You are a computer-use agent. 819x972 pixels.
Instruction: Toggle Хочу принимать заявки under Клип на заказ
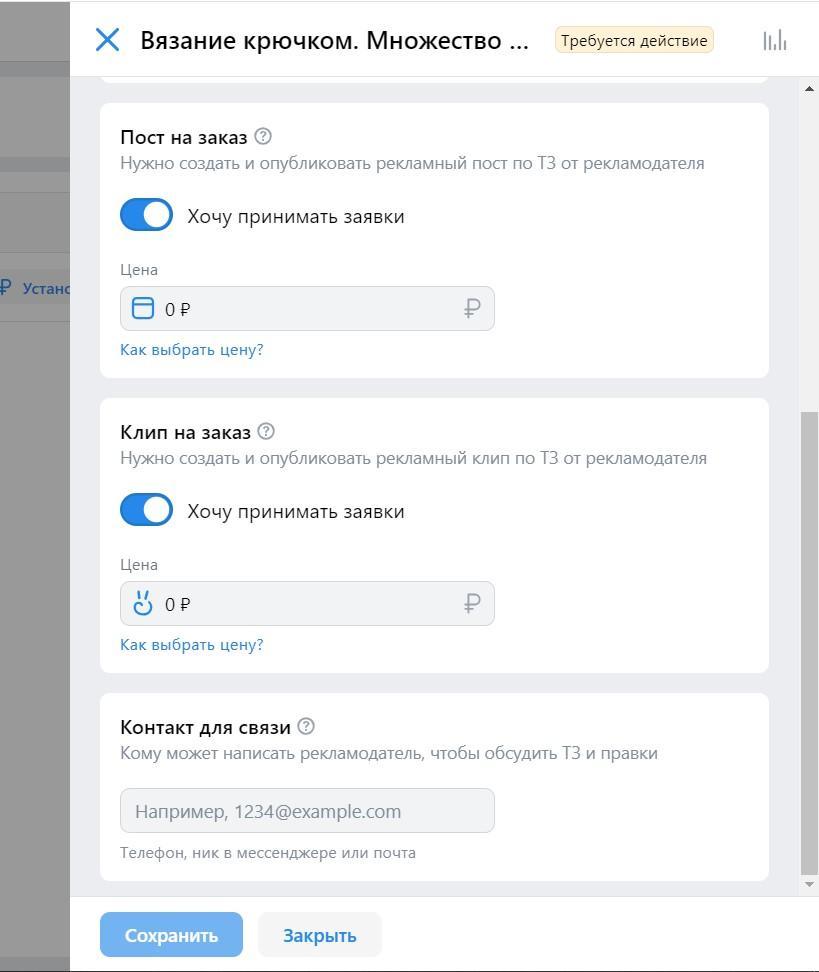tap(146, 509)
